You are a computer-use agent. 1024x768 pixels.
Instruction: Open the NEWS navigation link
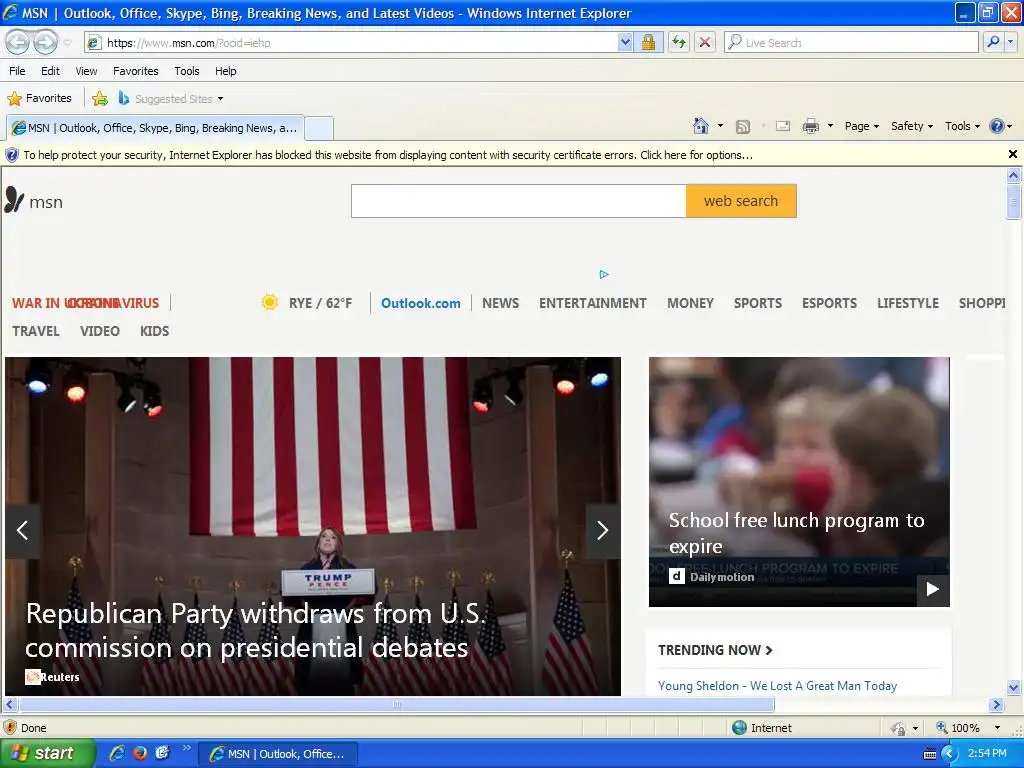tap(501, 303)
